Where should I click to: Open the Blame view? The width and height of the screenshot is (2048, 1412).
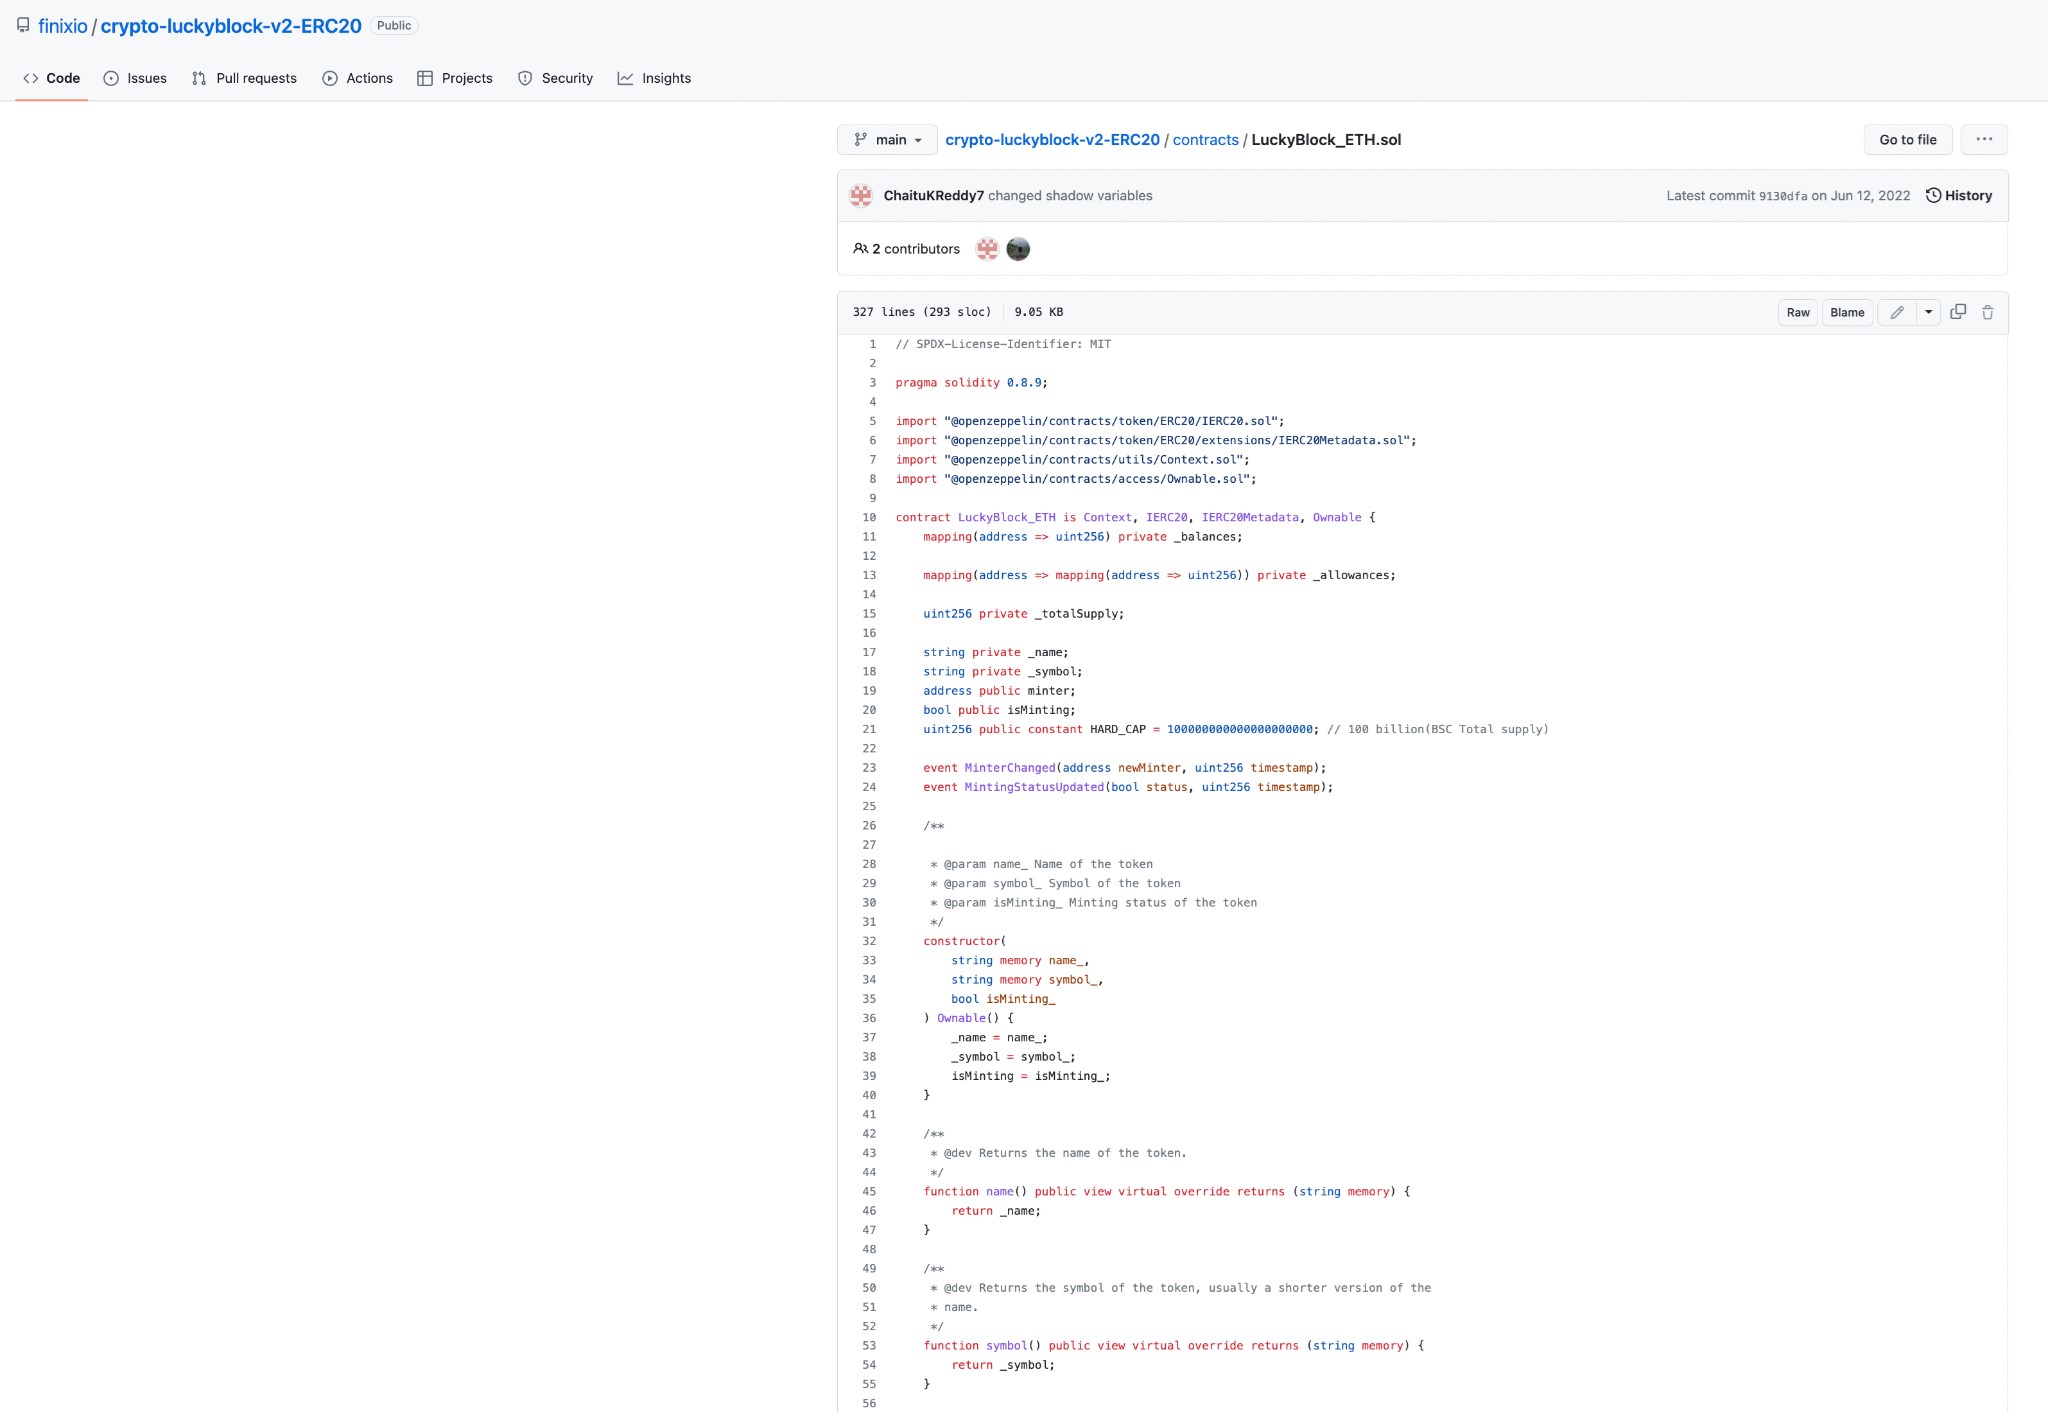pyautogui.click(x=1847, y=313)
